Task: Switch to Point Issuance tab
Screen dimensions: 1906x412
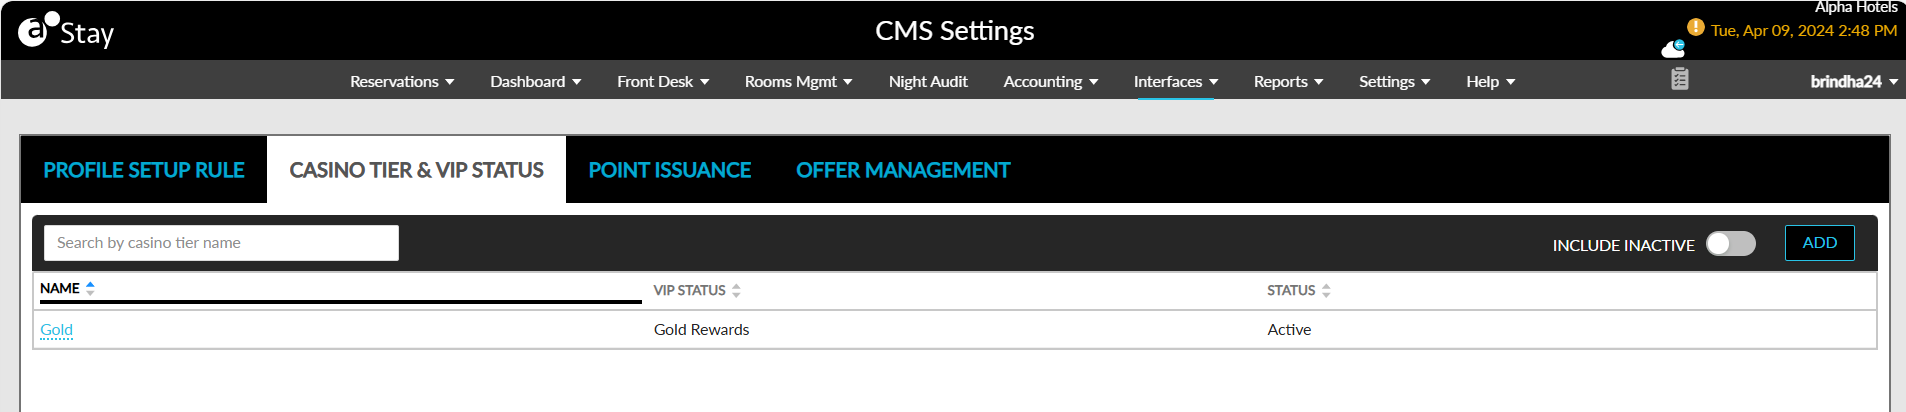Action: 670,170
